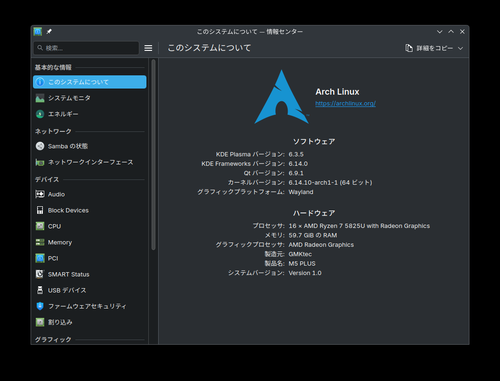
Task: Click the AMD Radeon Graphics processor value
Action: (321, 245)
